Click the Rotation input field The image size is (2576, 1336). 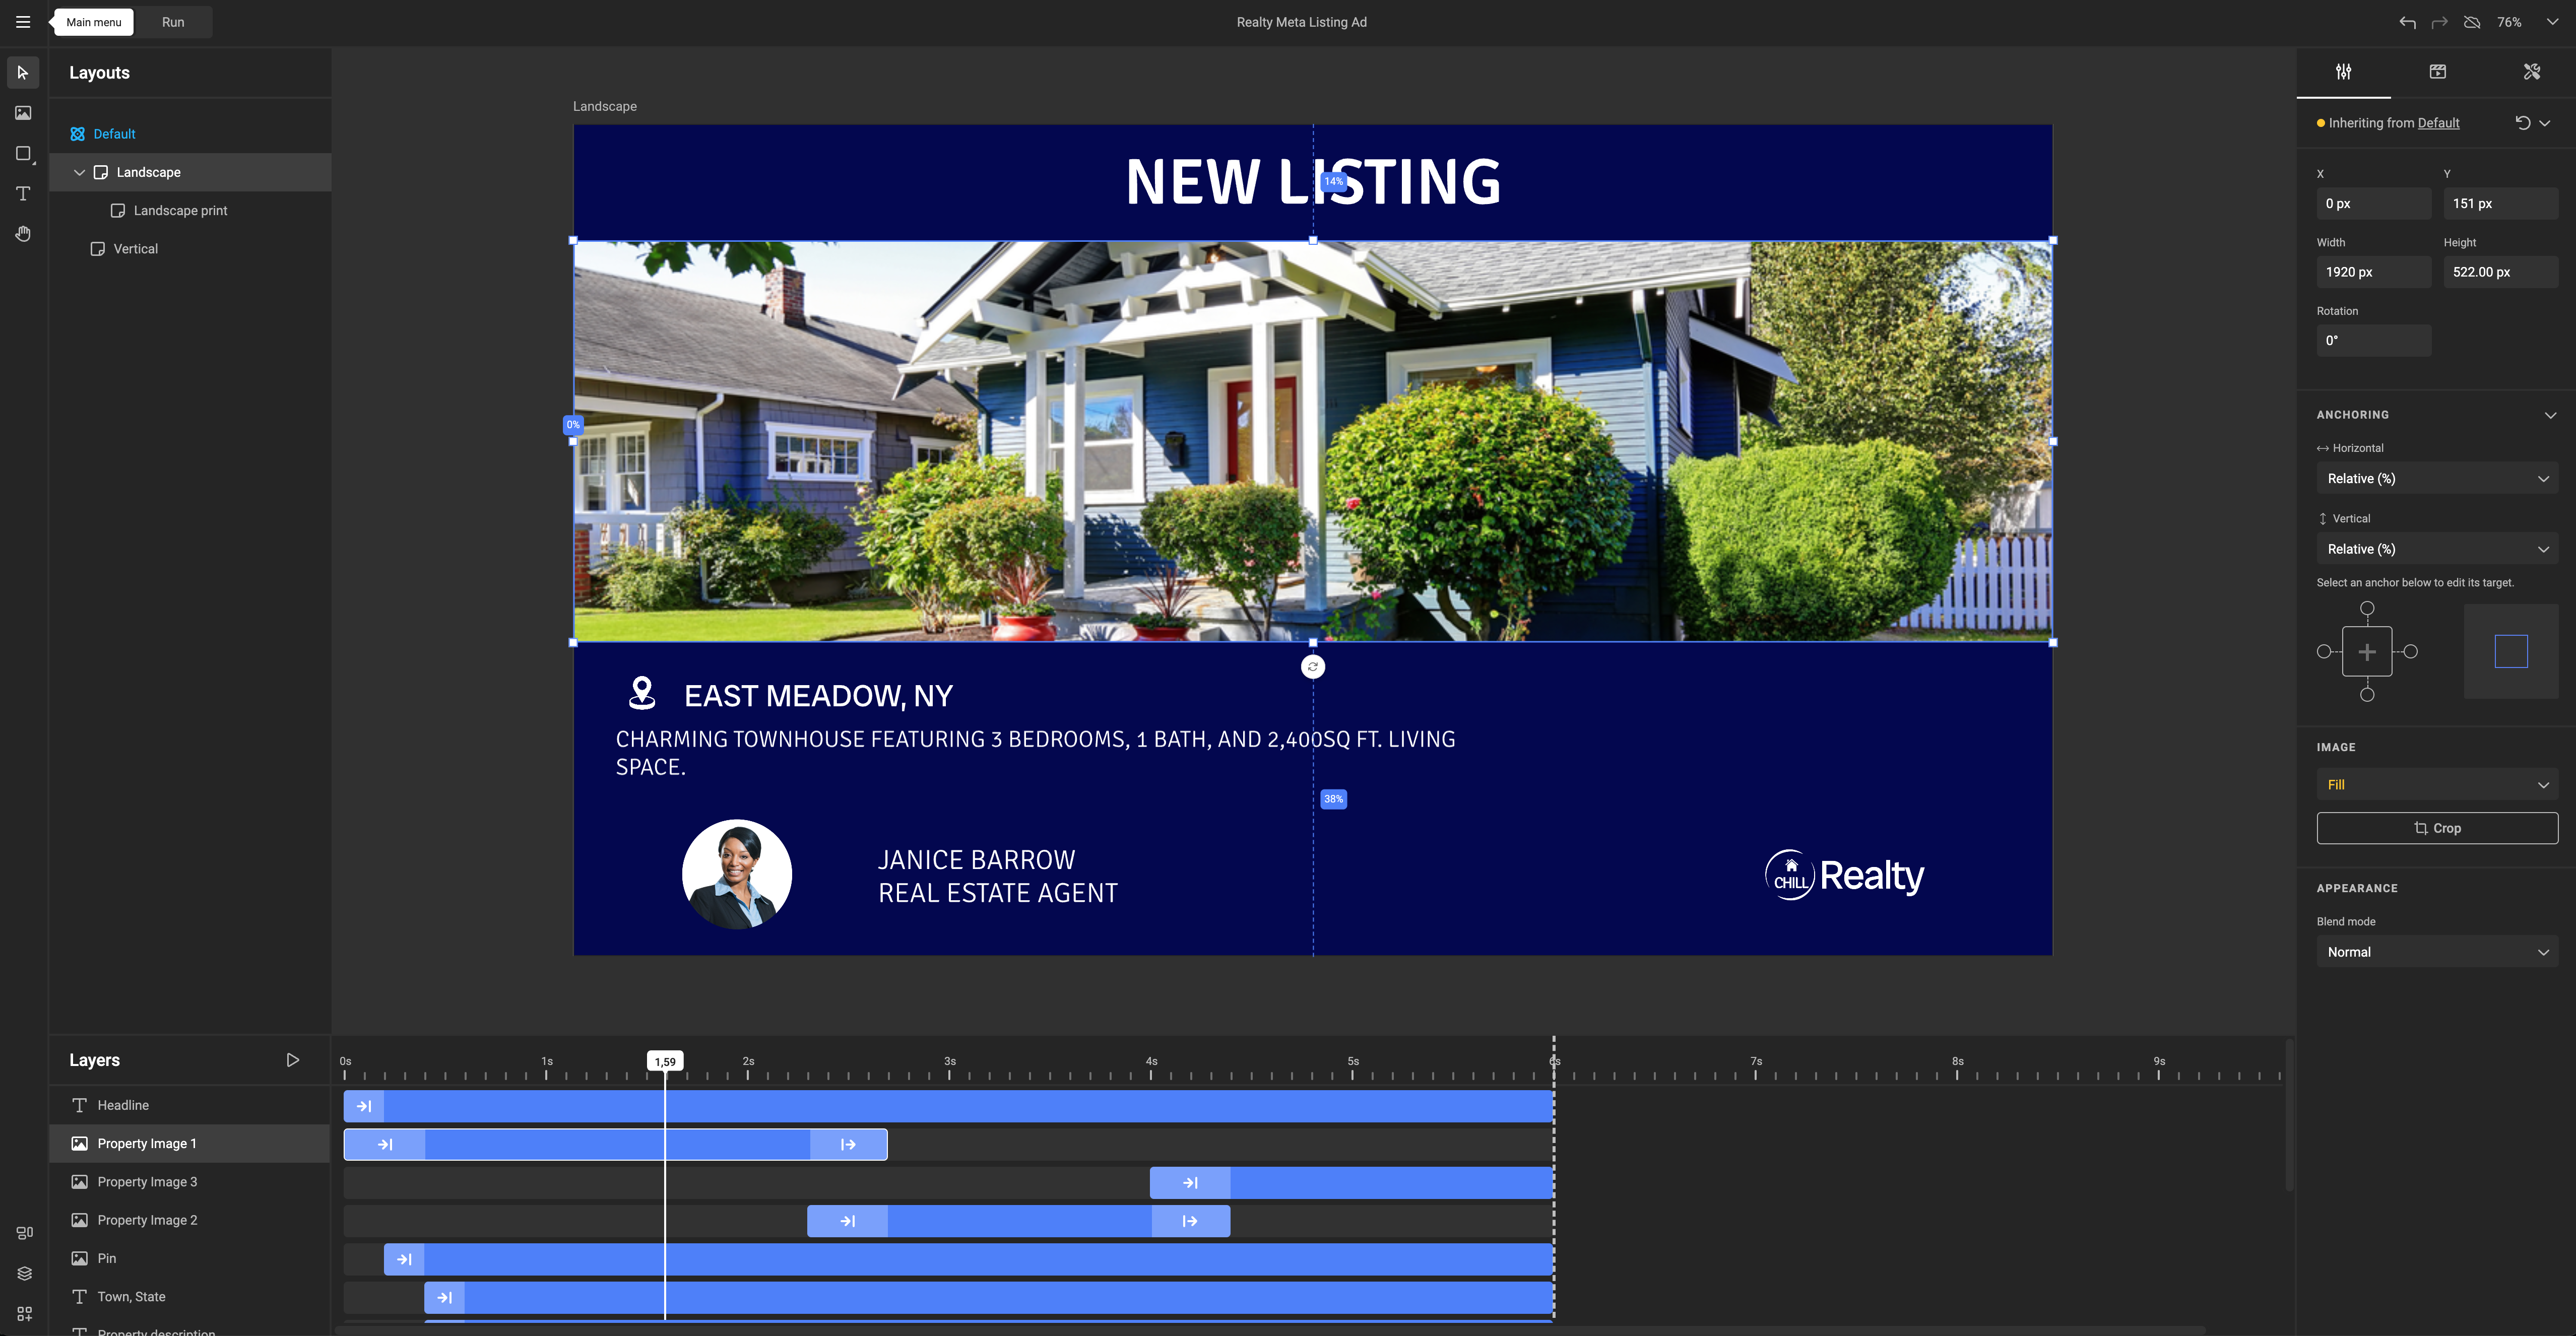point(2373,340)
